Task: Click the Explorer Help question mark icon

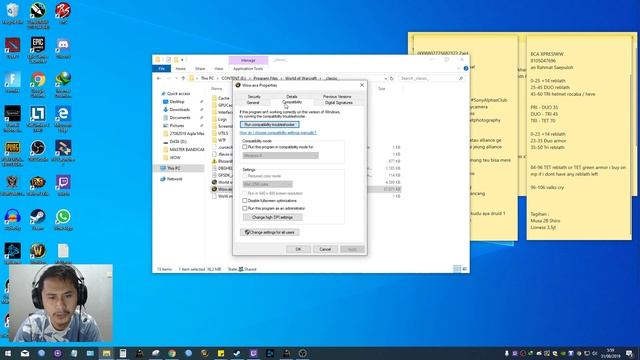Action: tap(466, 69)
